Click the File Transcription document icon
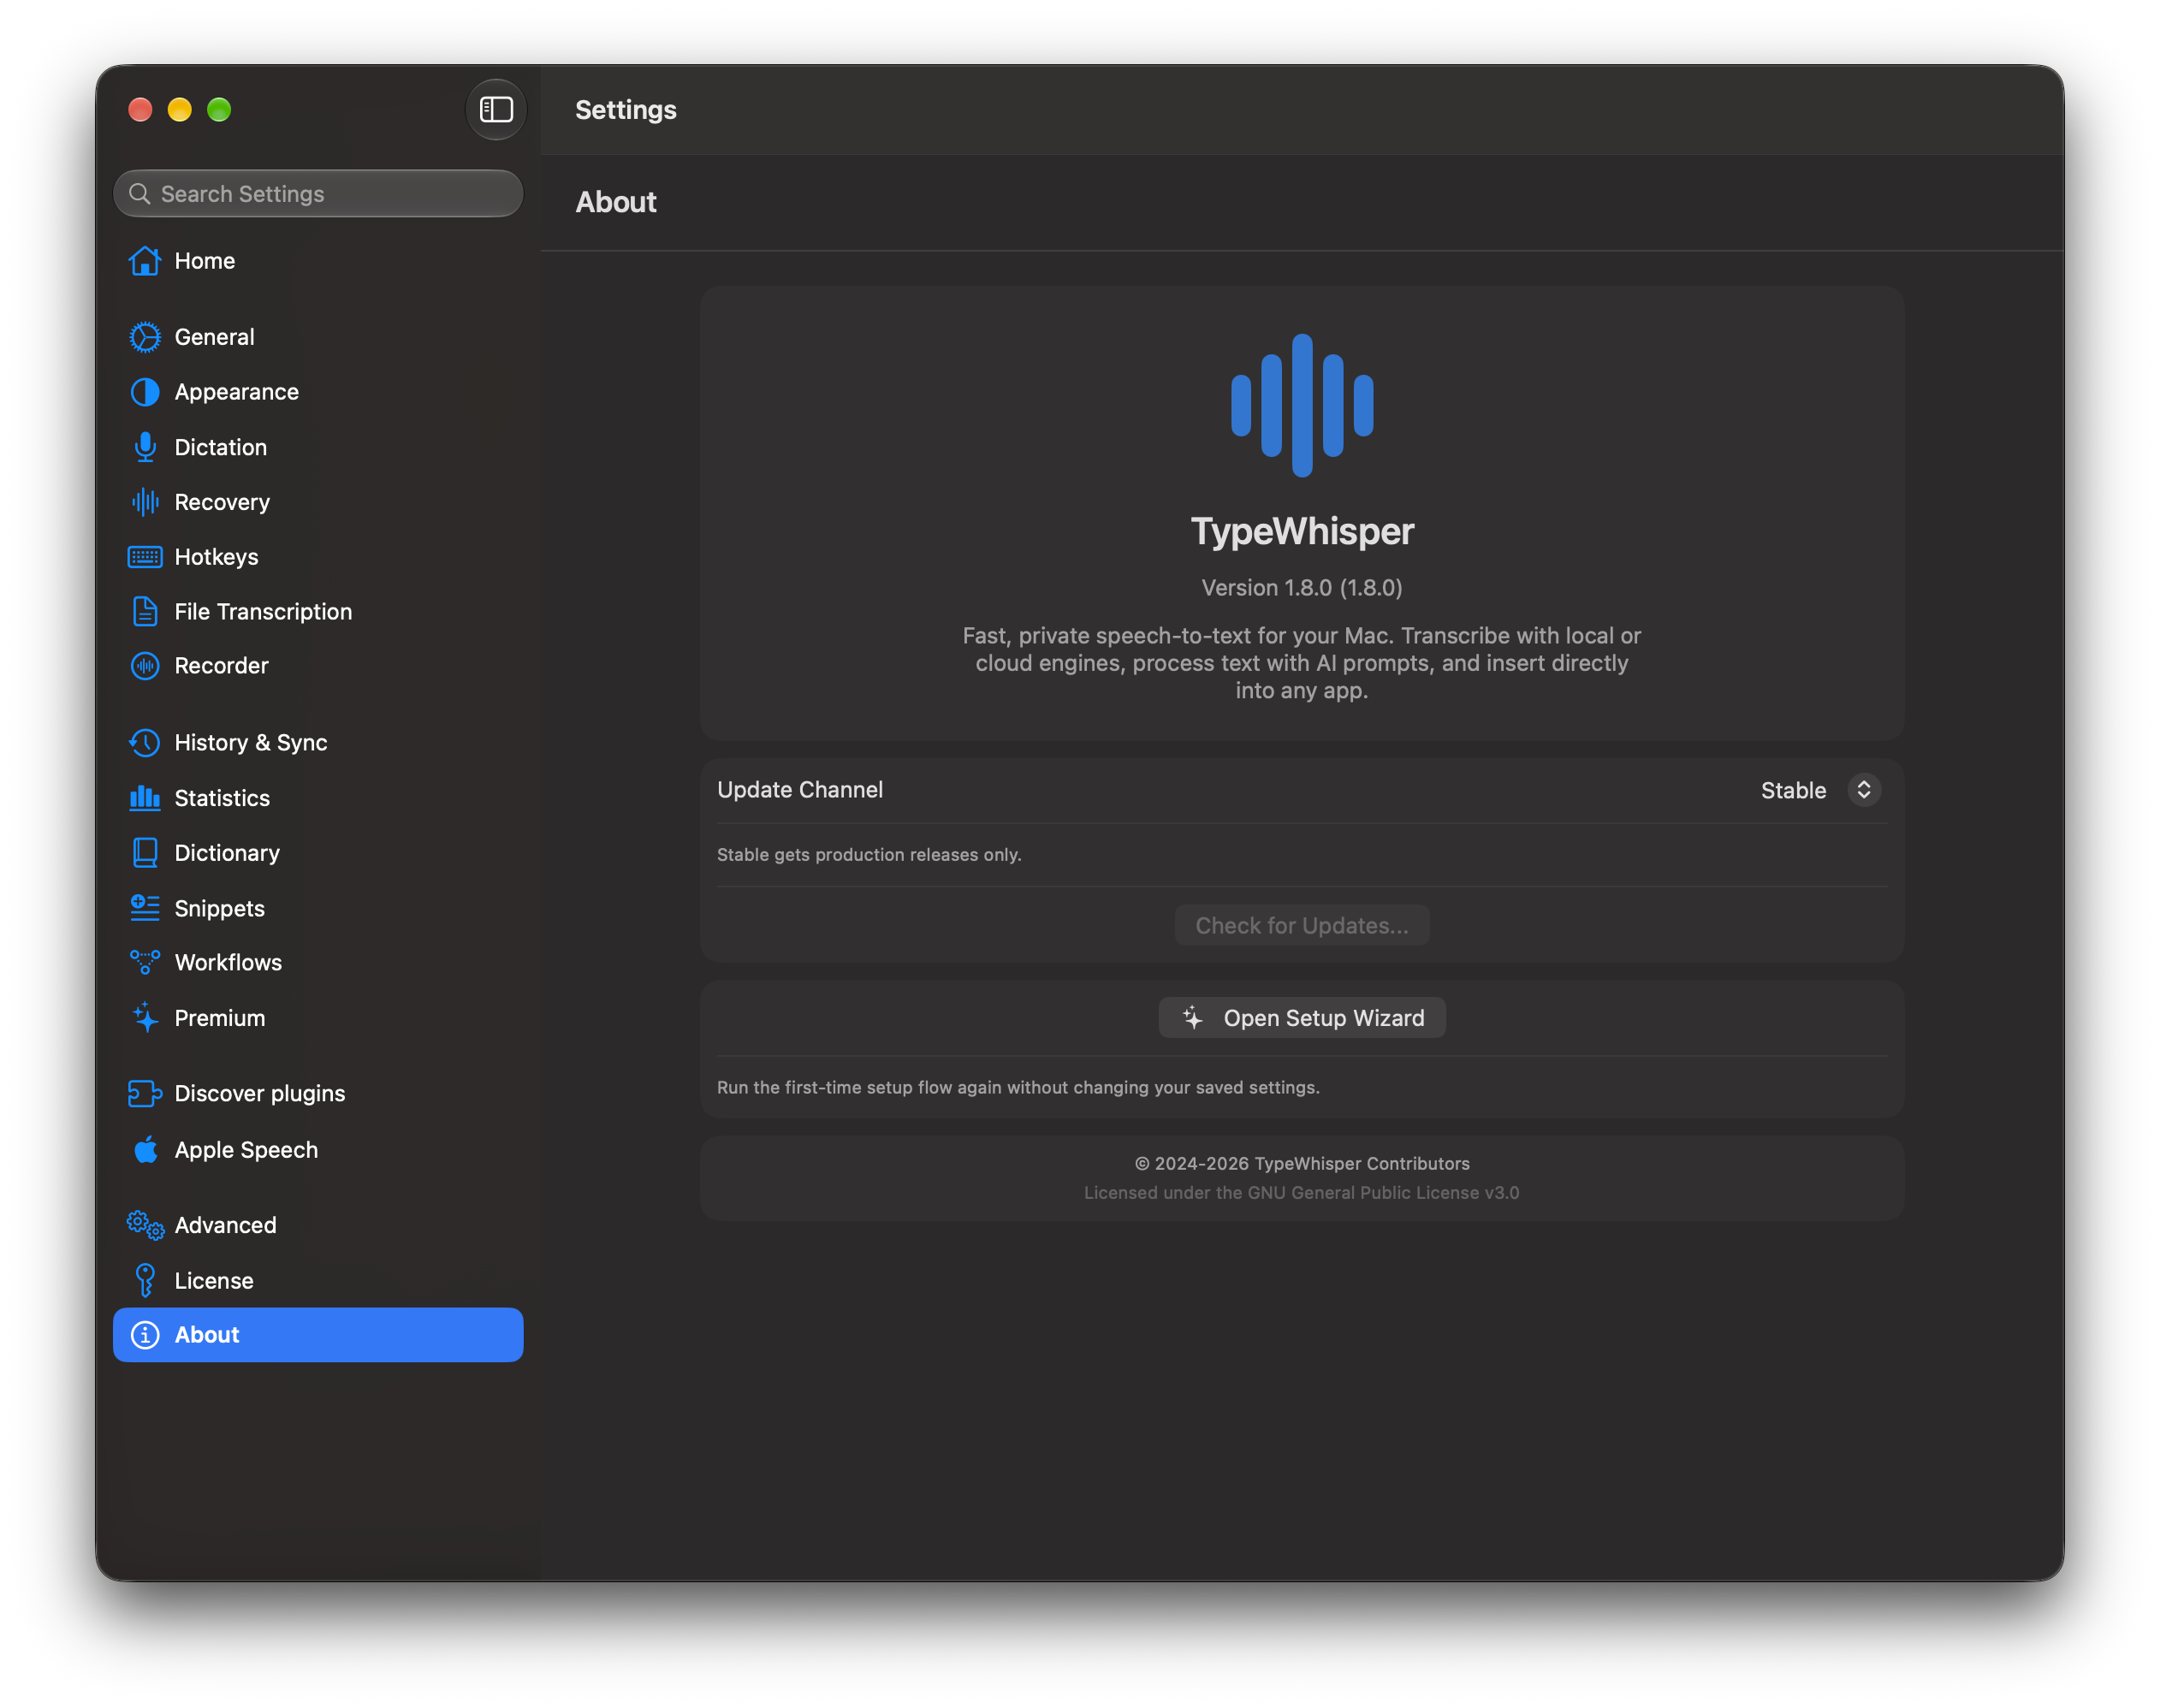The width and height of the screenshot is (2160, 1708). coord(145,611)
